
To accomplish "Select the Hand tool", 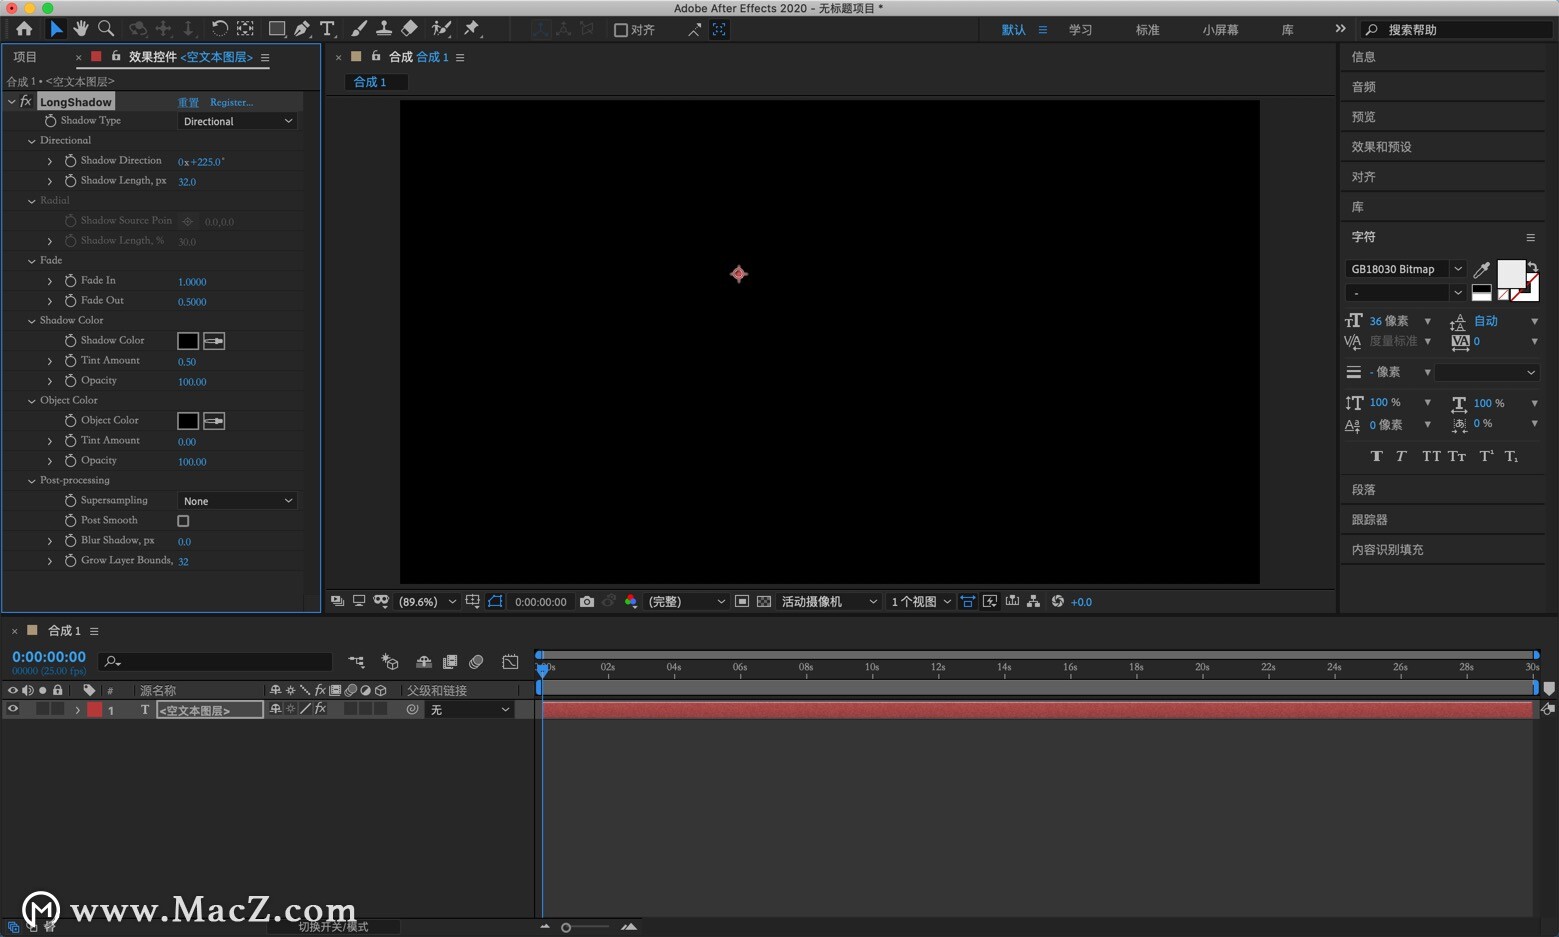I will [x=81, y=29].
